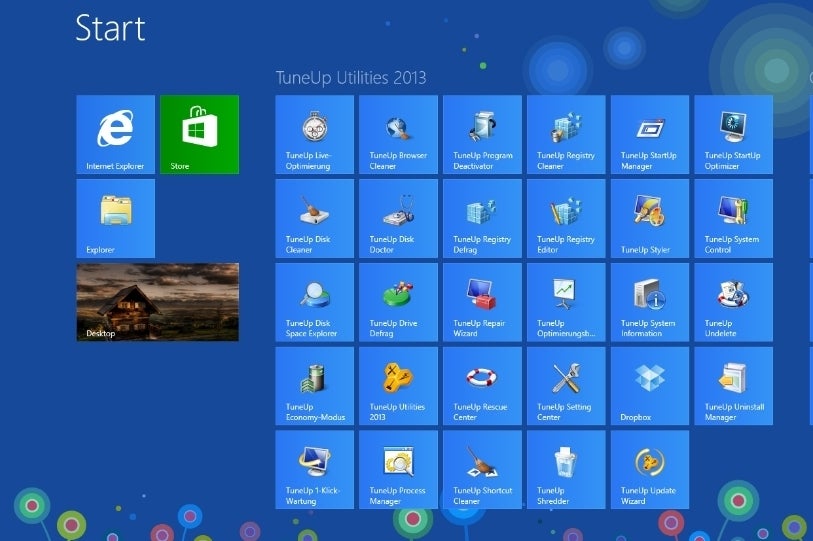The image size is (813, 541).
Task: Open the Desktop tile with cabin wallpaper
Action: [x=158, y=302]
